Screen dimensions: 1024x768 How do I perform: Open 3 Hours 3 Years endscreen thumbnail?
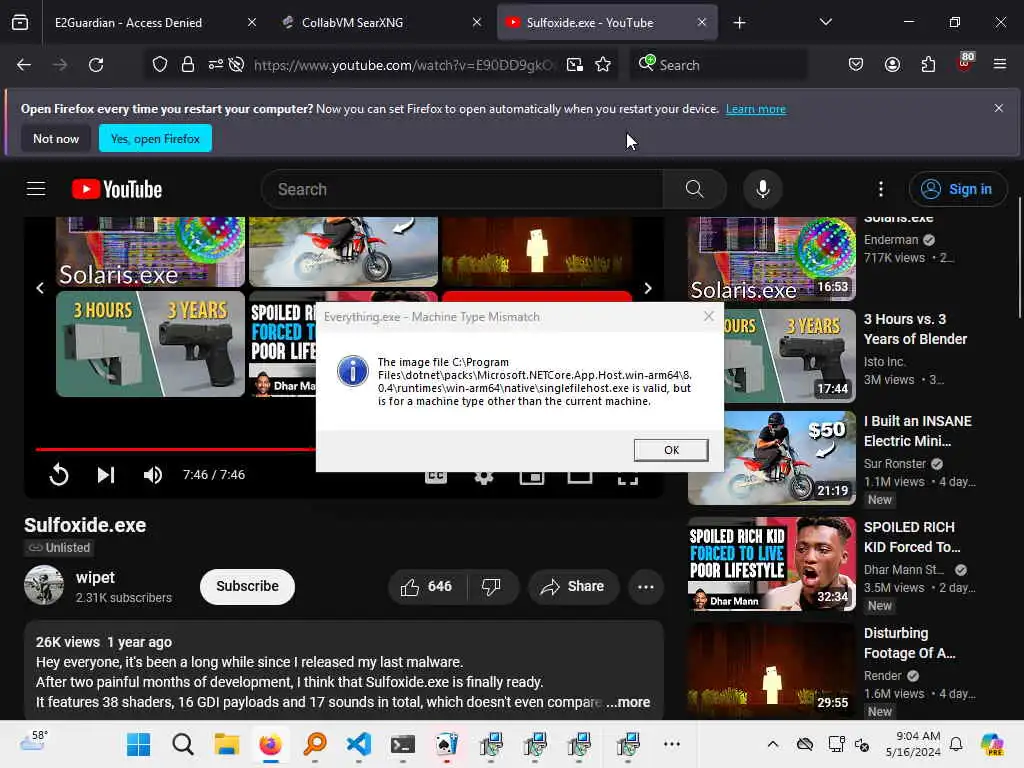150,344
